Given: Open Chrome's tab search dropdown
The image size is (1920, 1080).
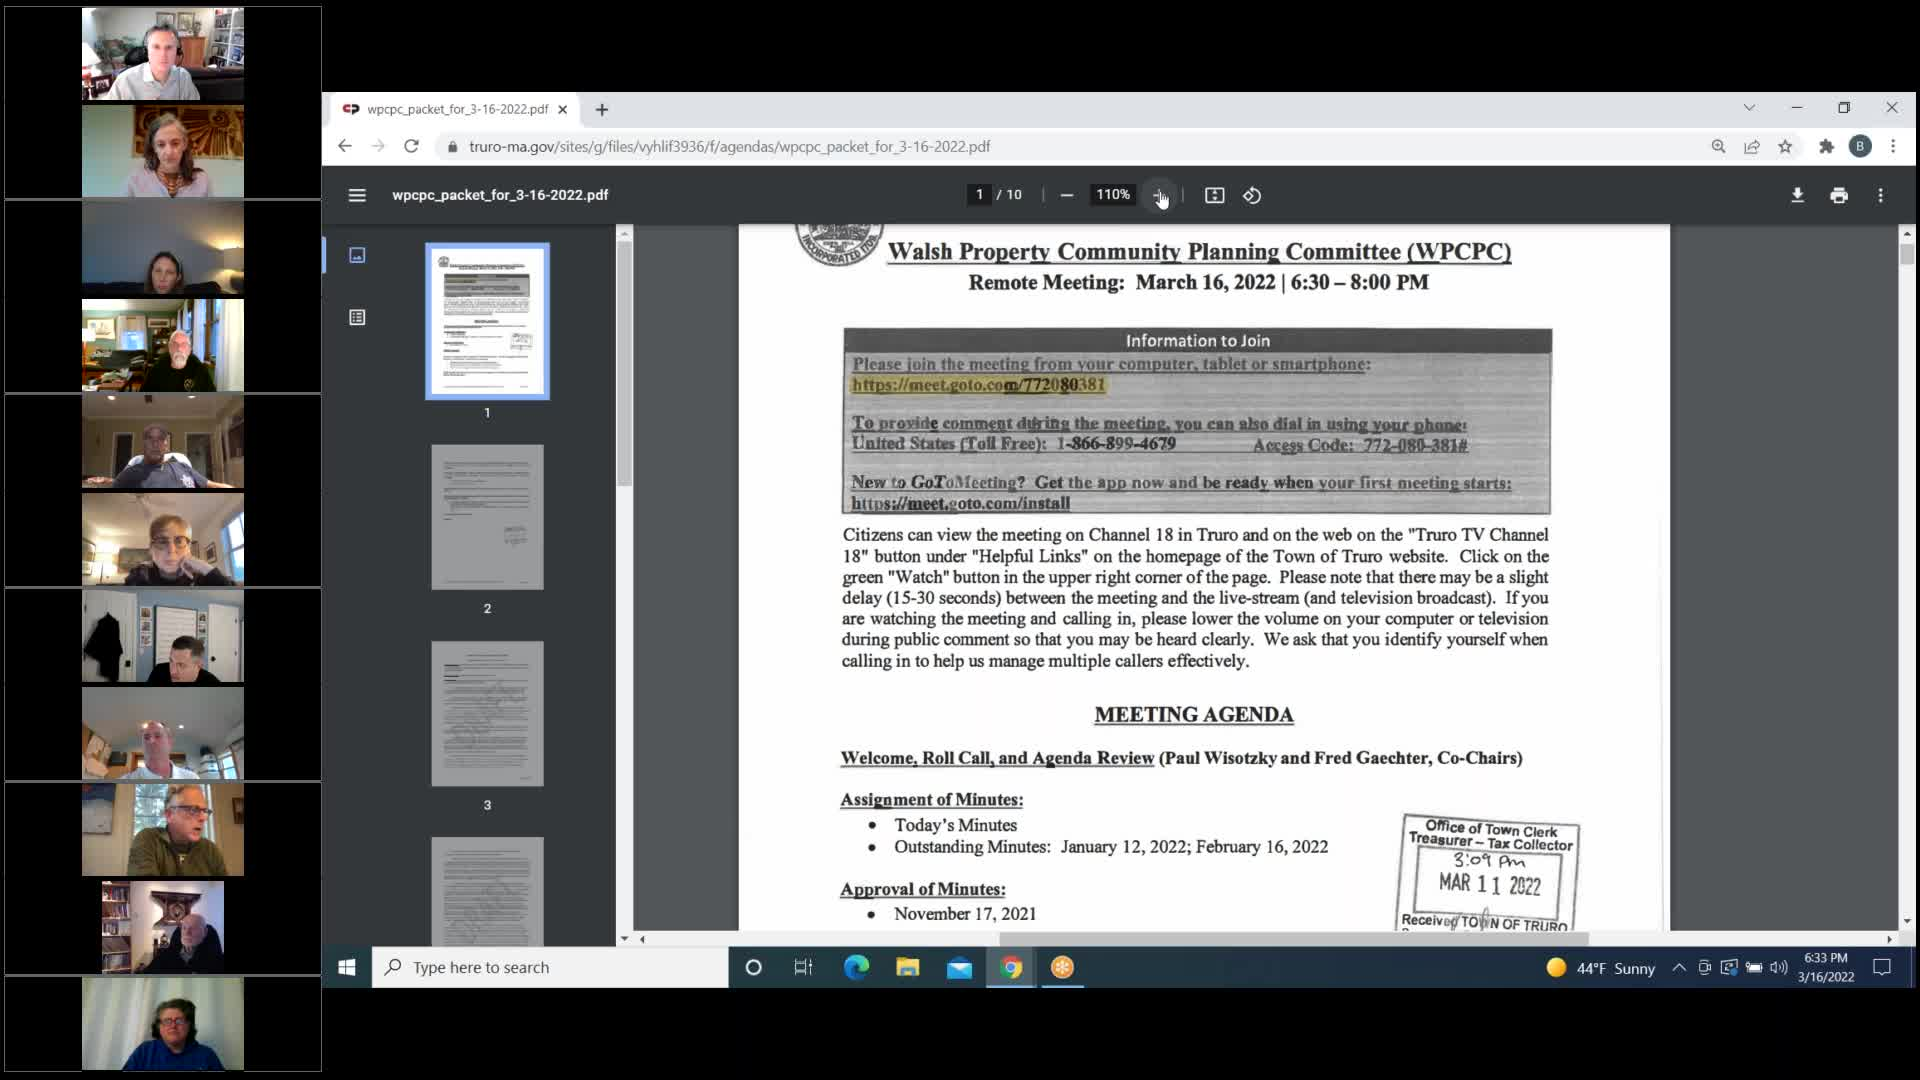Looking at the screenshot, I should 1750,107.
